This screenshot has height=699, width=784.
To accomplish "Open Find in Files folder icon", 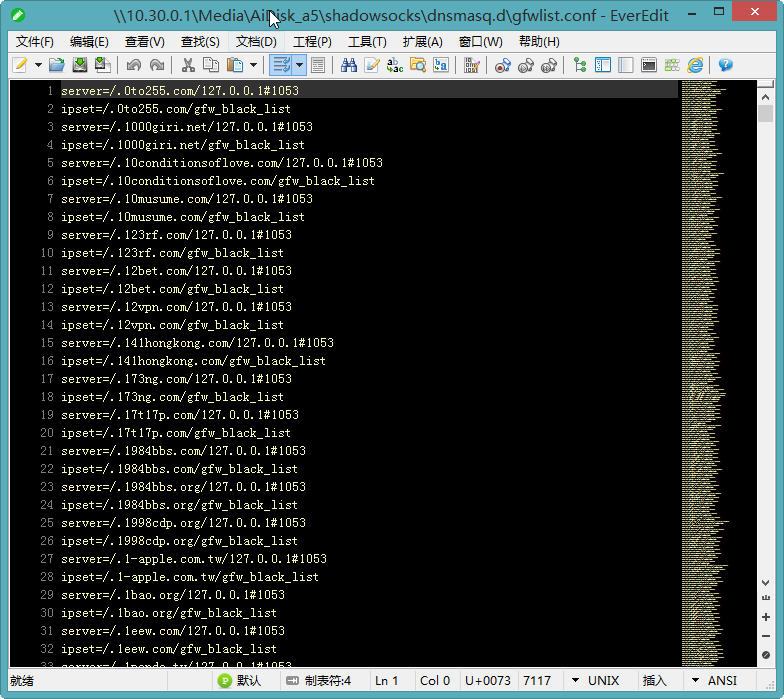I will (418, 65).
